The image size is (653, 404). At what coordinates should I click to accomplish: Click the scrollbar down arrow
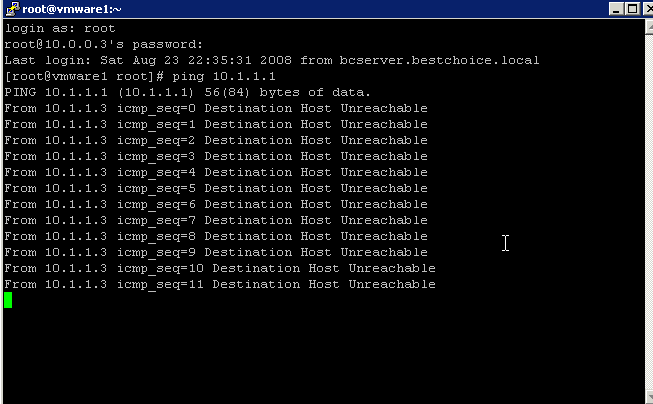click(x=649, y=397)
